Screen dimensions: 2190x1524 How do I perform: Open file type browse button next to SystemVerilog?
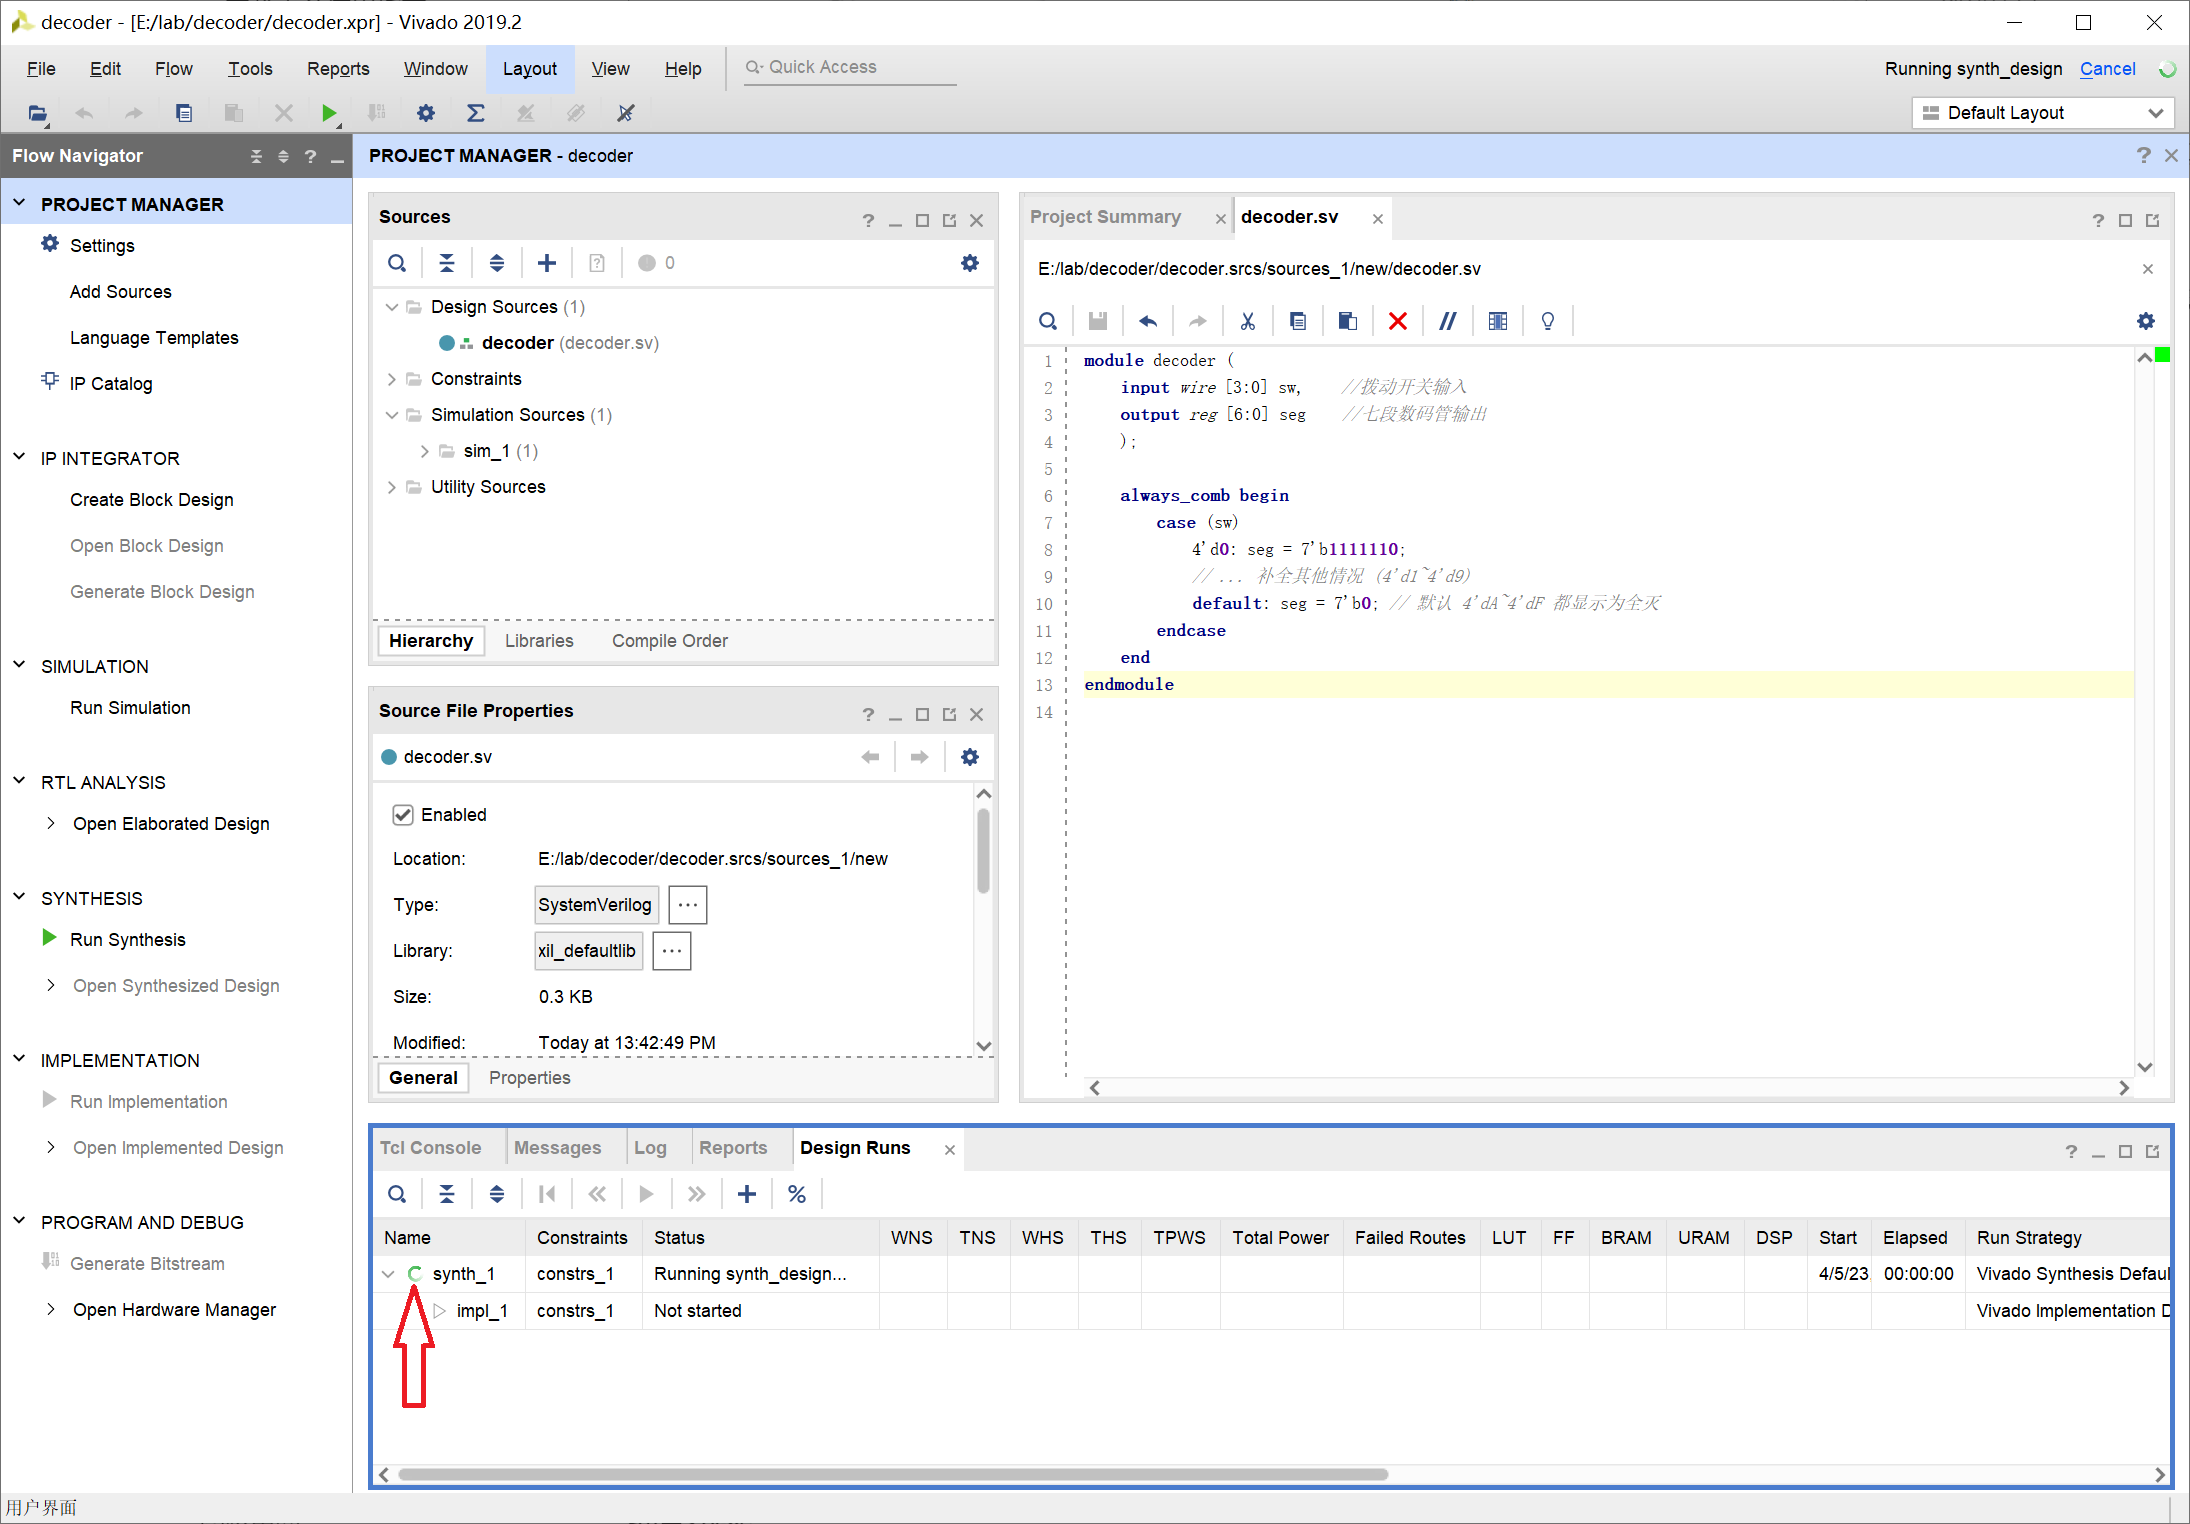[687, 904]
